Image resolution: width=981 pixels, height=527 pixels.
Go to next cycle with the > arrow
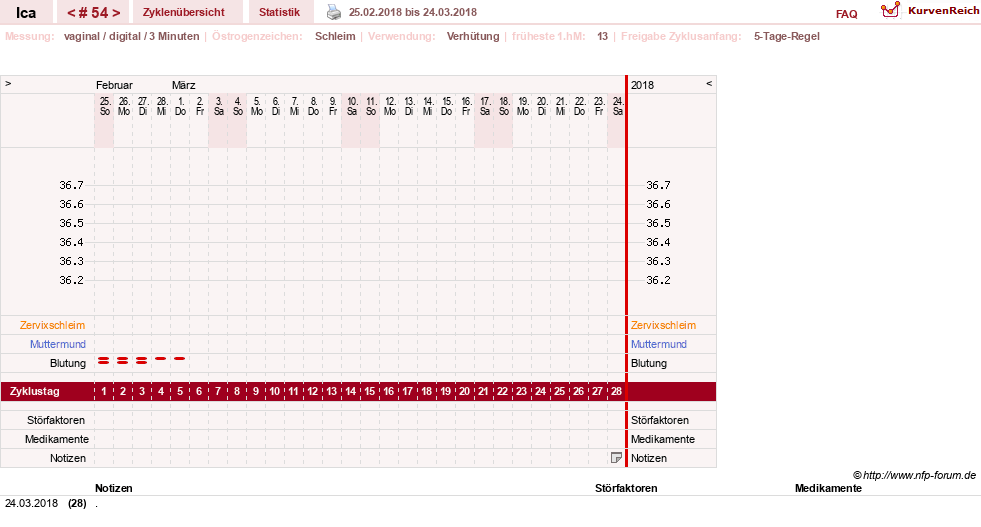point(116,13)
